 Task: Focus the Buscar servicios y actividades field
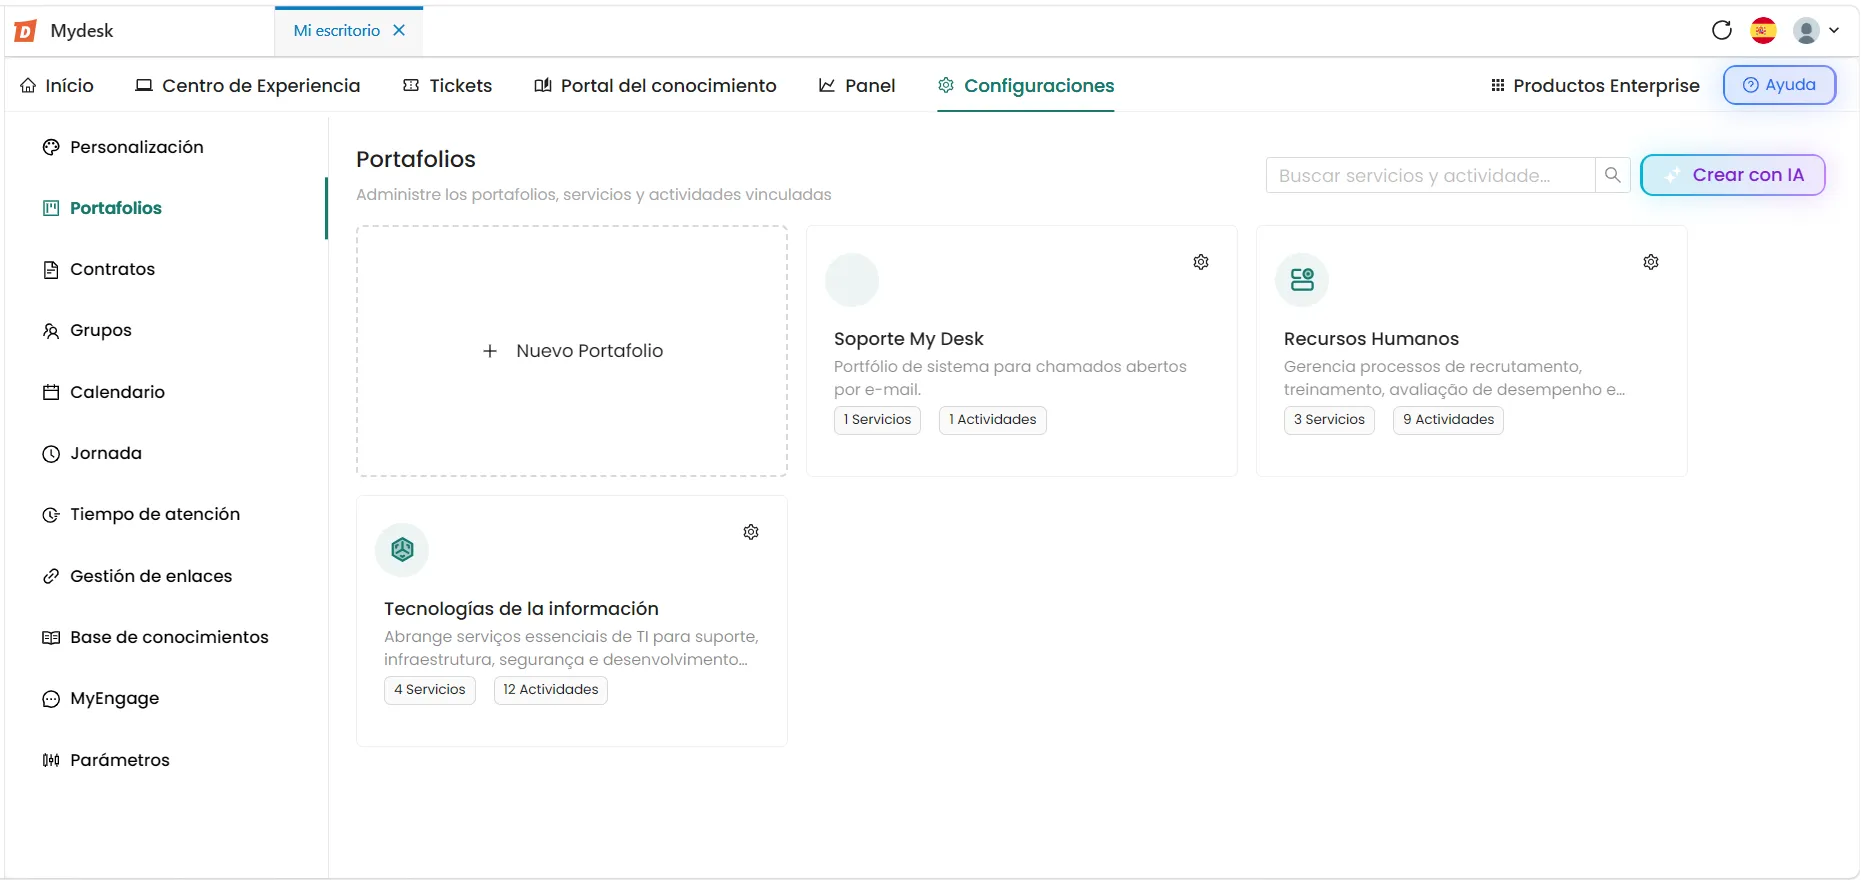(1430, 175)
